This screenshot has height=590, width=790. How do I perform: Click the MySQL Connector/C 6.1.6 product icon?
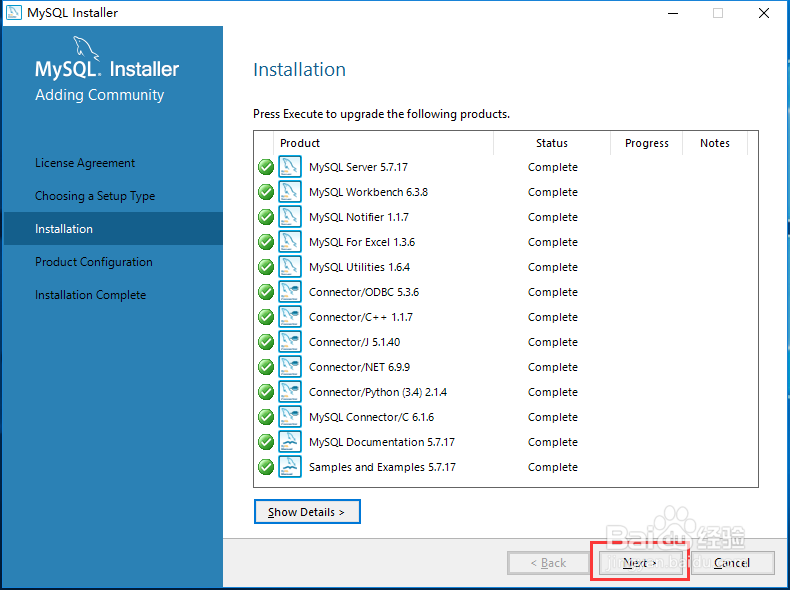pyautogui.click(x=290, y=417)
